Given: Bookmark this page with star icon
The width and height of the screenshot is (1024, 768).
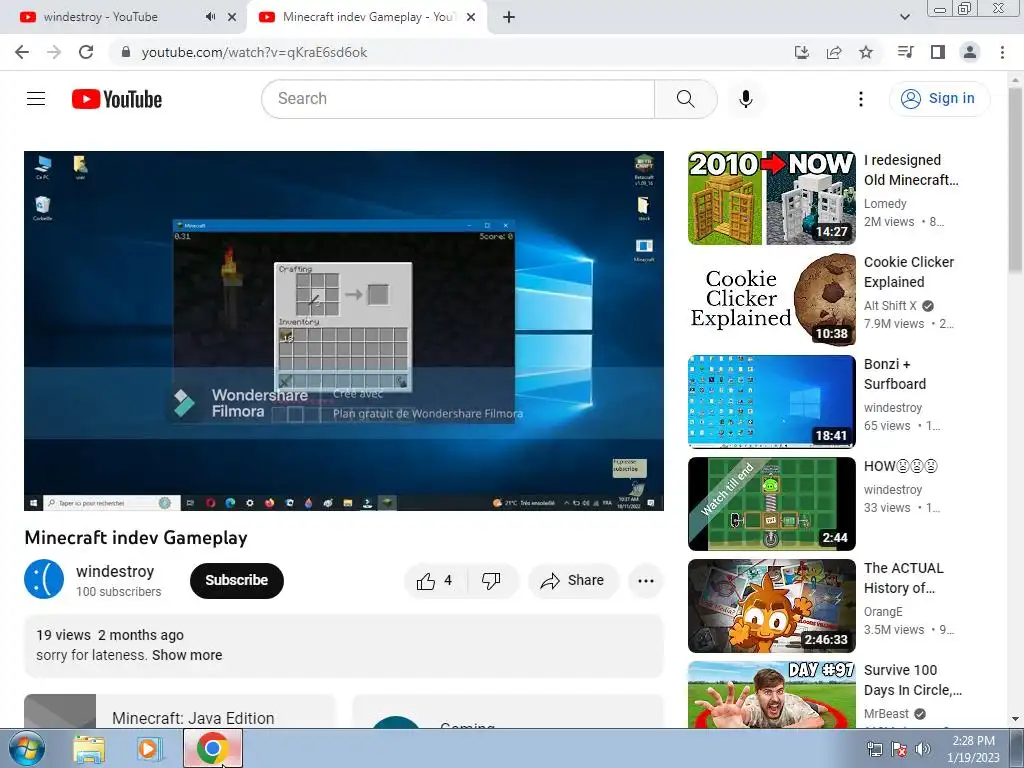Looking at the screenshot, I should [x=866, y=52].
